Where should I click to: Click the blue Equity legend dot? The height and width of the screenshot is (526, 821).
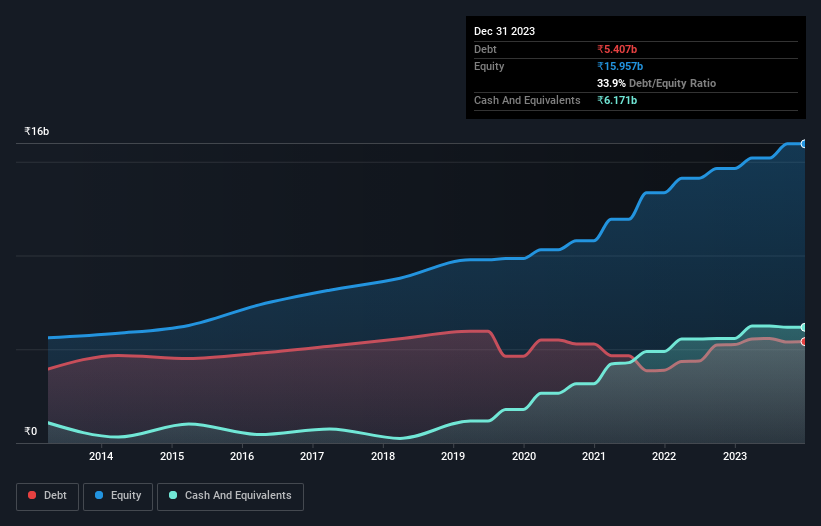99,495
